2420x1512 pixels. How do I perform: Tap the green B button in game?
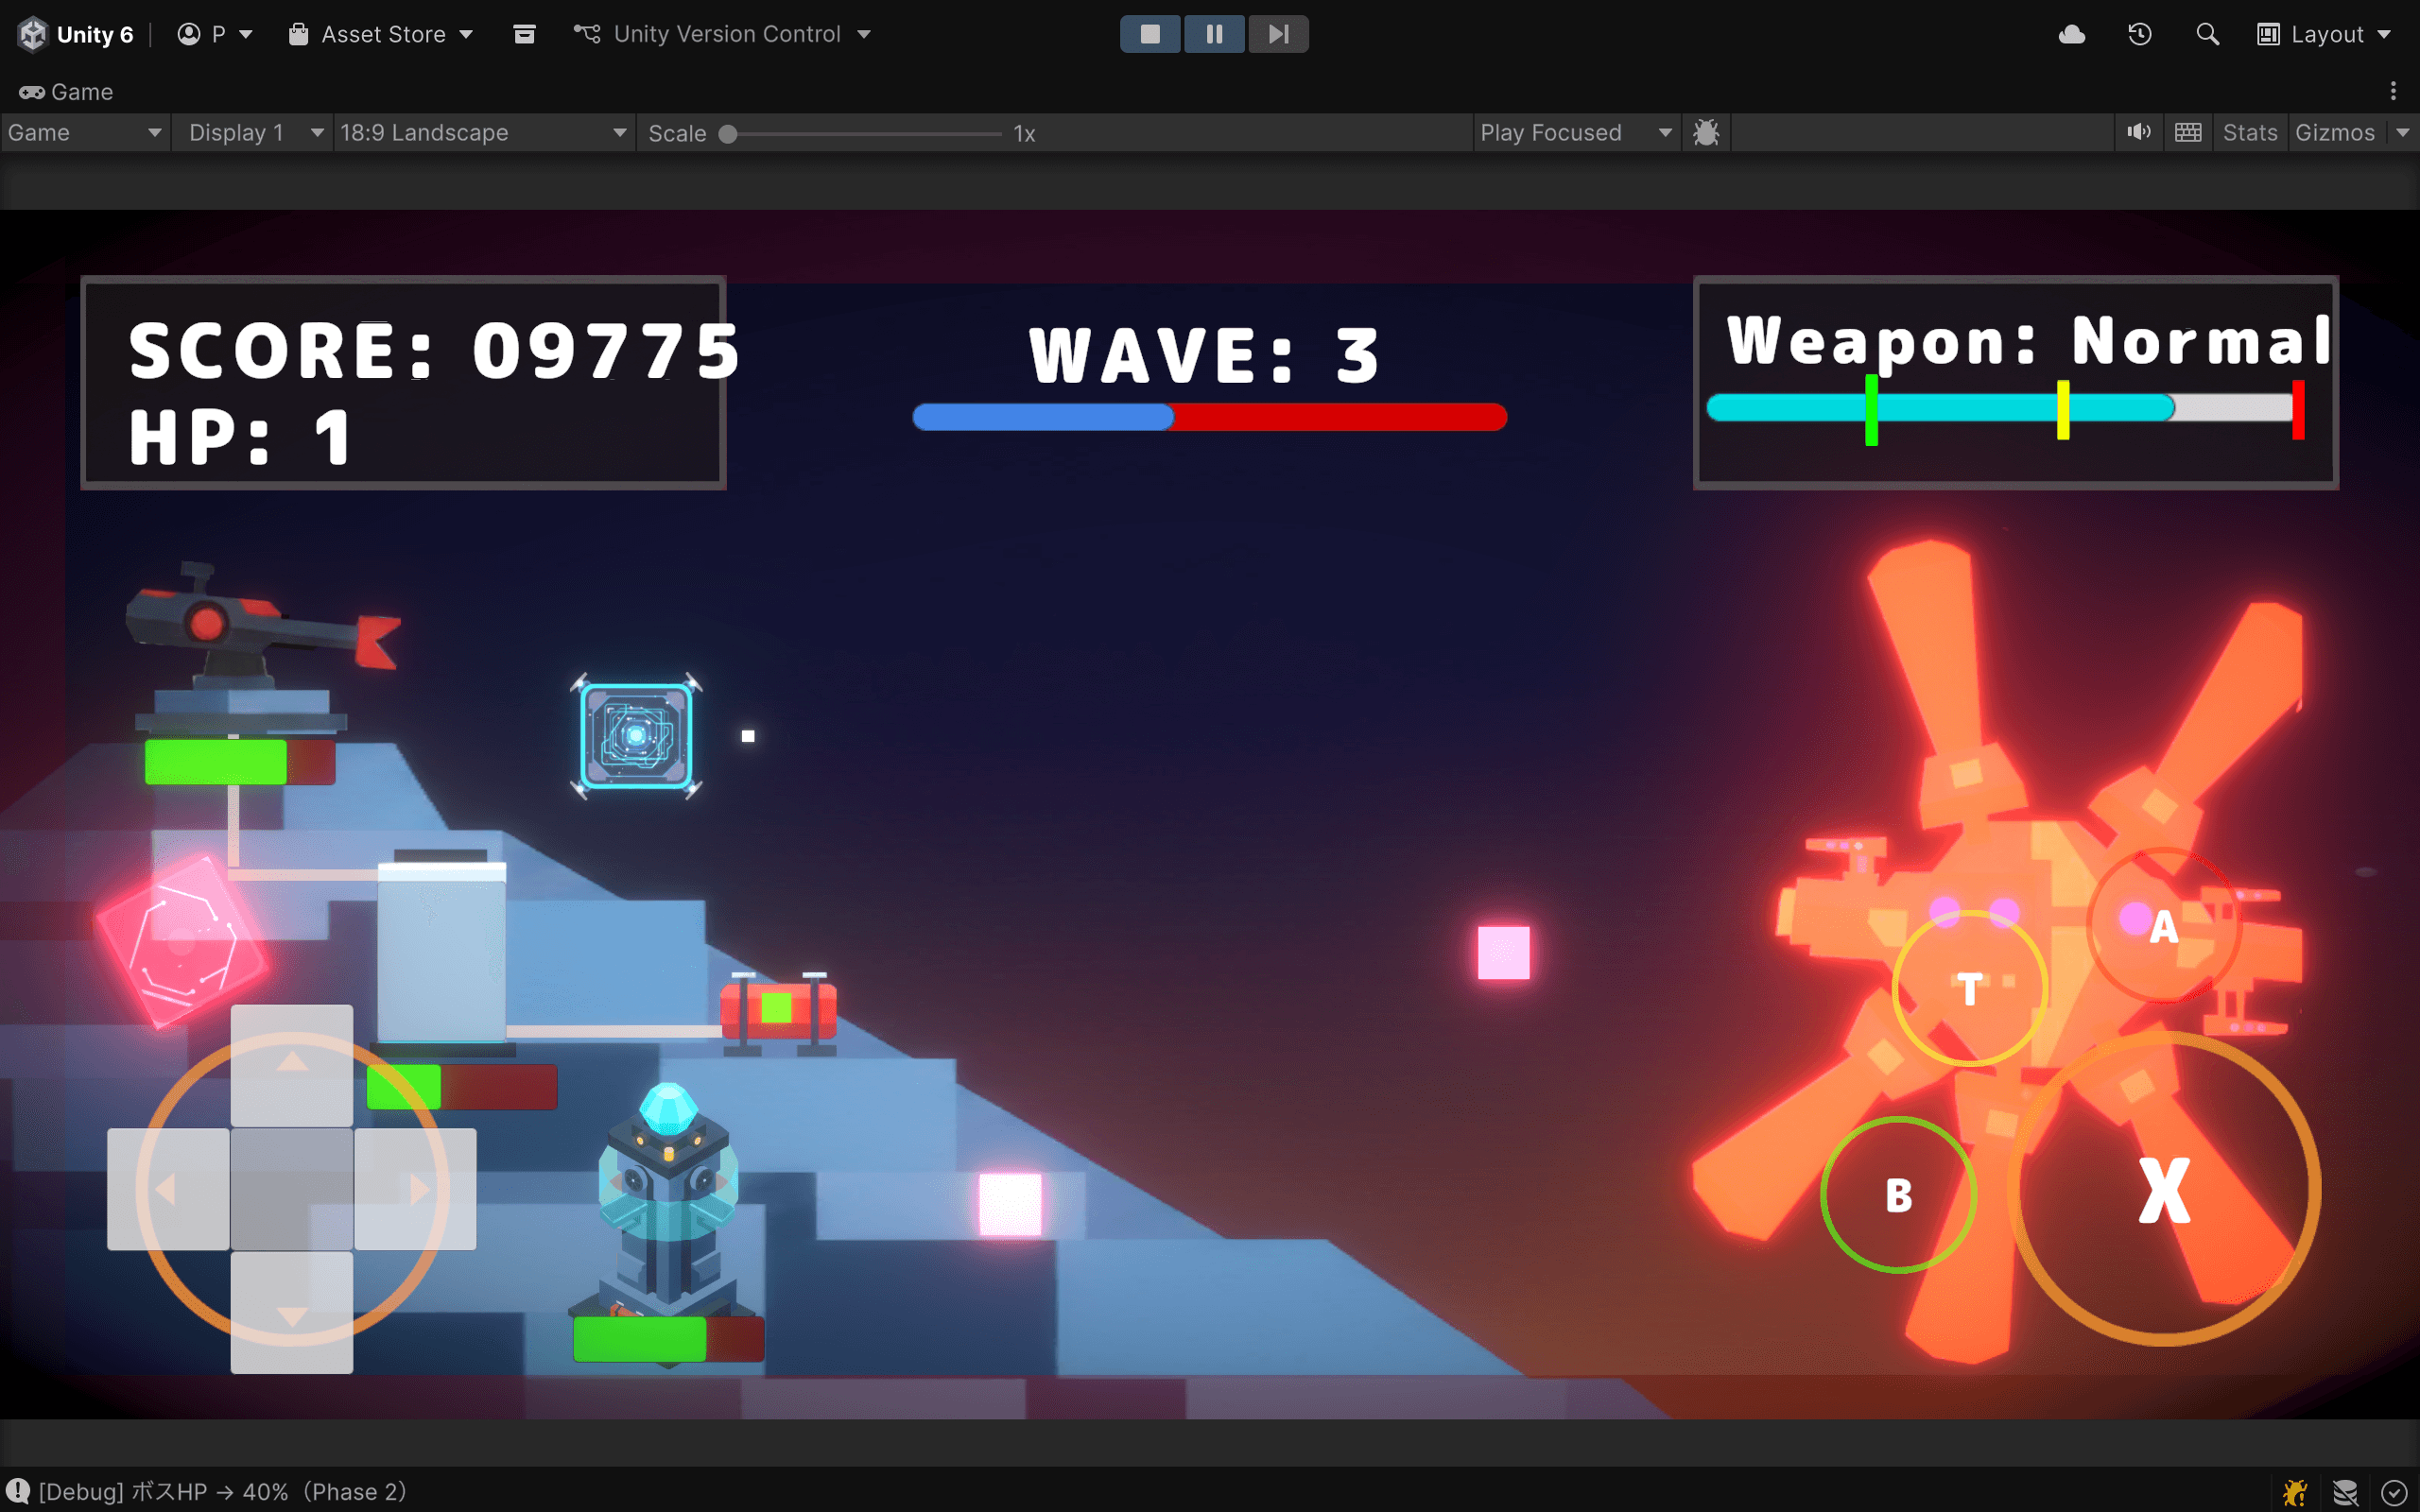click(x=1898, y=1194)
